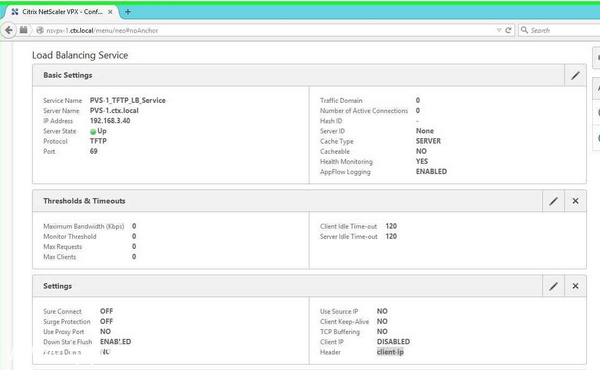This screenshot has width=600, height=370.
Task: Click the Maximum Bandwidth (Kbps) label
Action: pyautogui.click(x=84, y=227)
